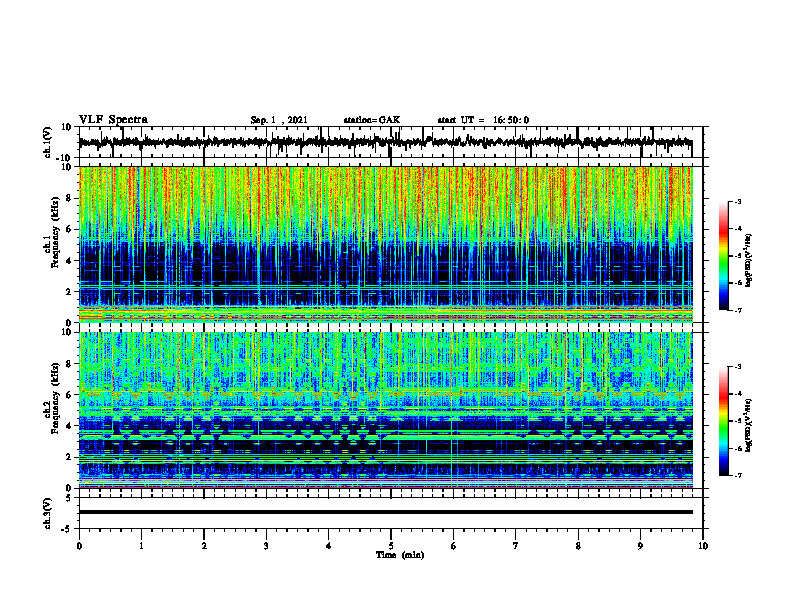Click the "-7" tick on lower colorbar
This screenshot has height=612, width=792.
coord(737,476)
